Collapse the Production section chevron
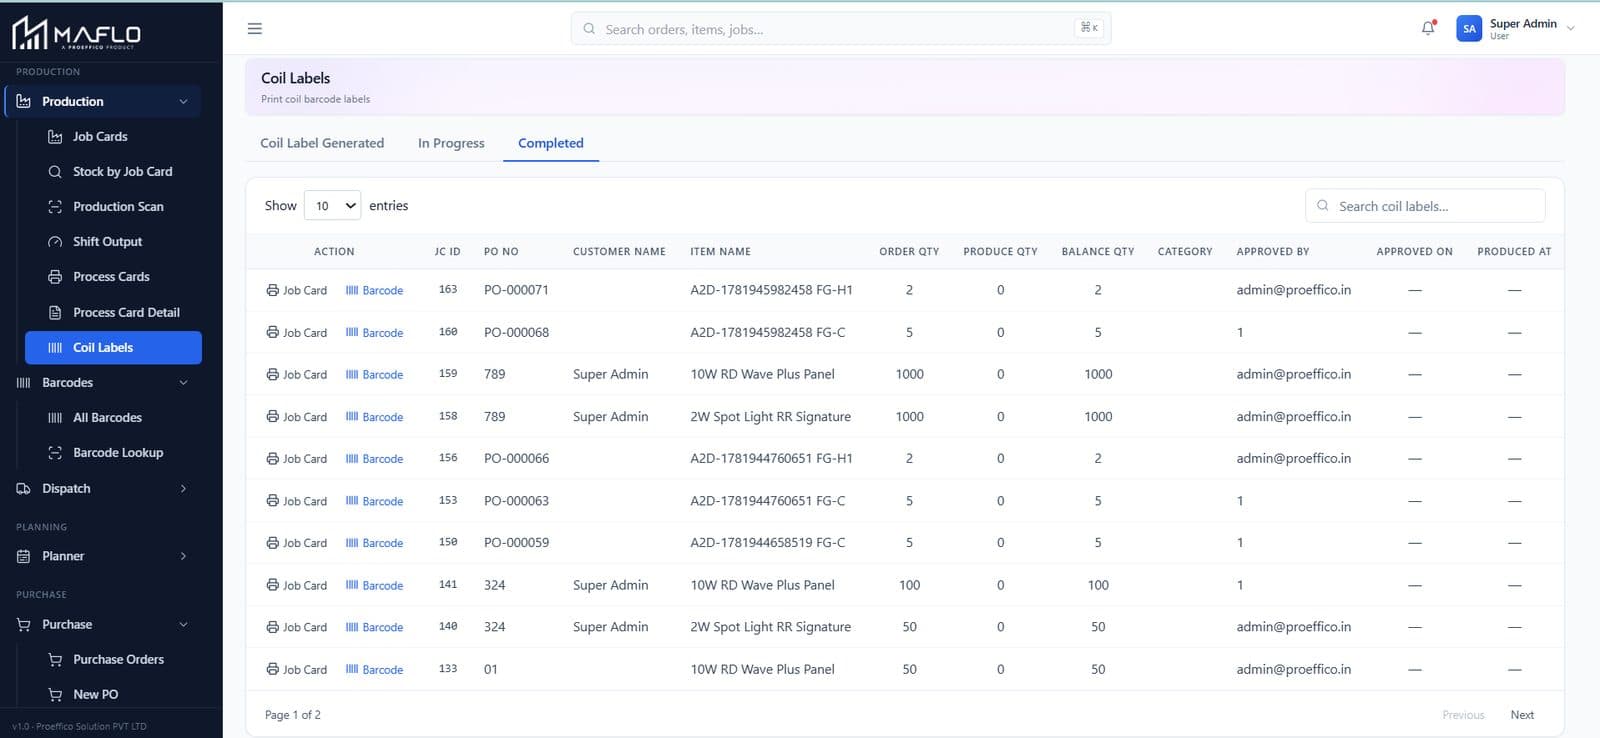 [x=184, y=101]
